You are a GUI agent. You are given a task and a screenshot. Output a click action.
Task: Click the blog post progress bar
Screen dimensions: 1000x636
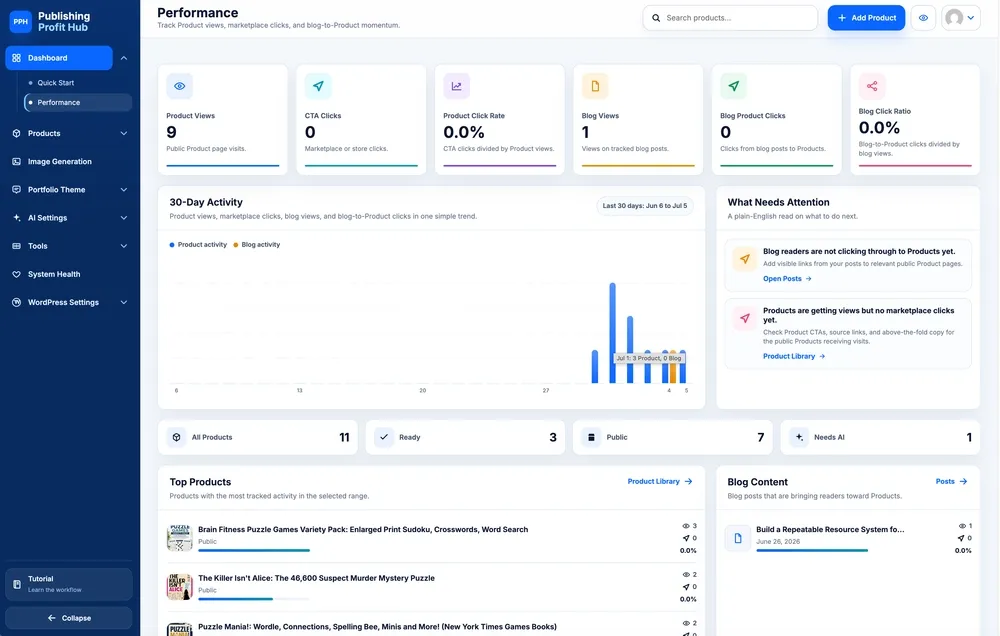pos(812,550)
